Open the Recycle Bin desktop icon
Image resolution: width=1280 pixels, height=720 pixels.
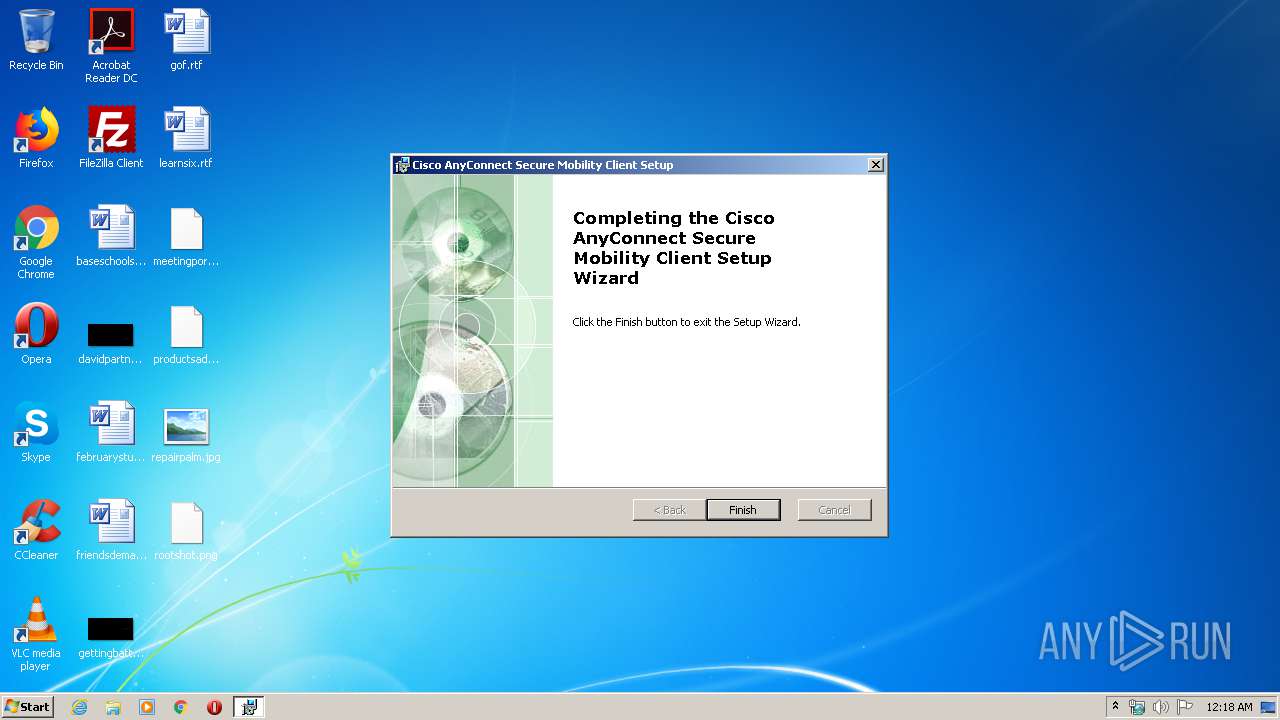point(36,40)
